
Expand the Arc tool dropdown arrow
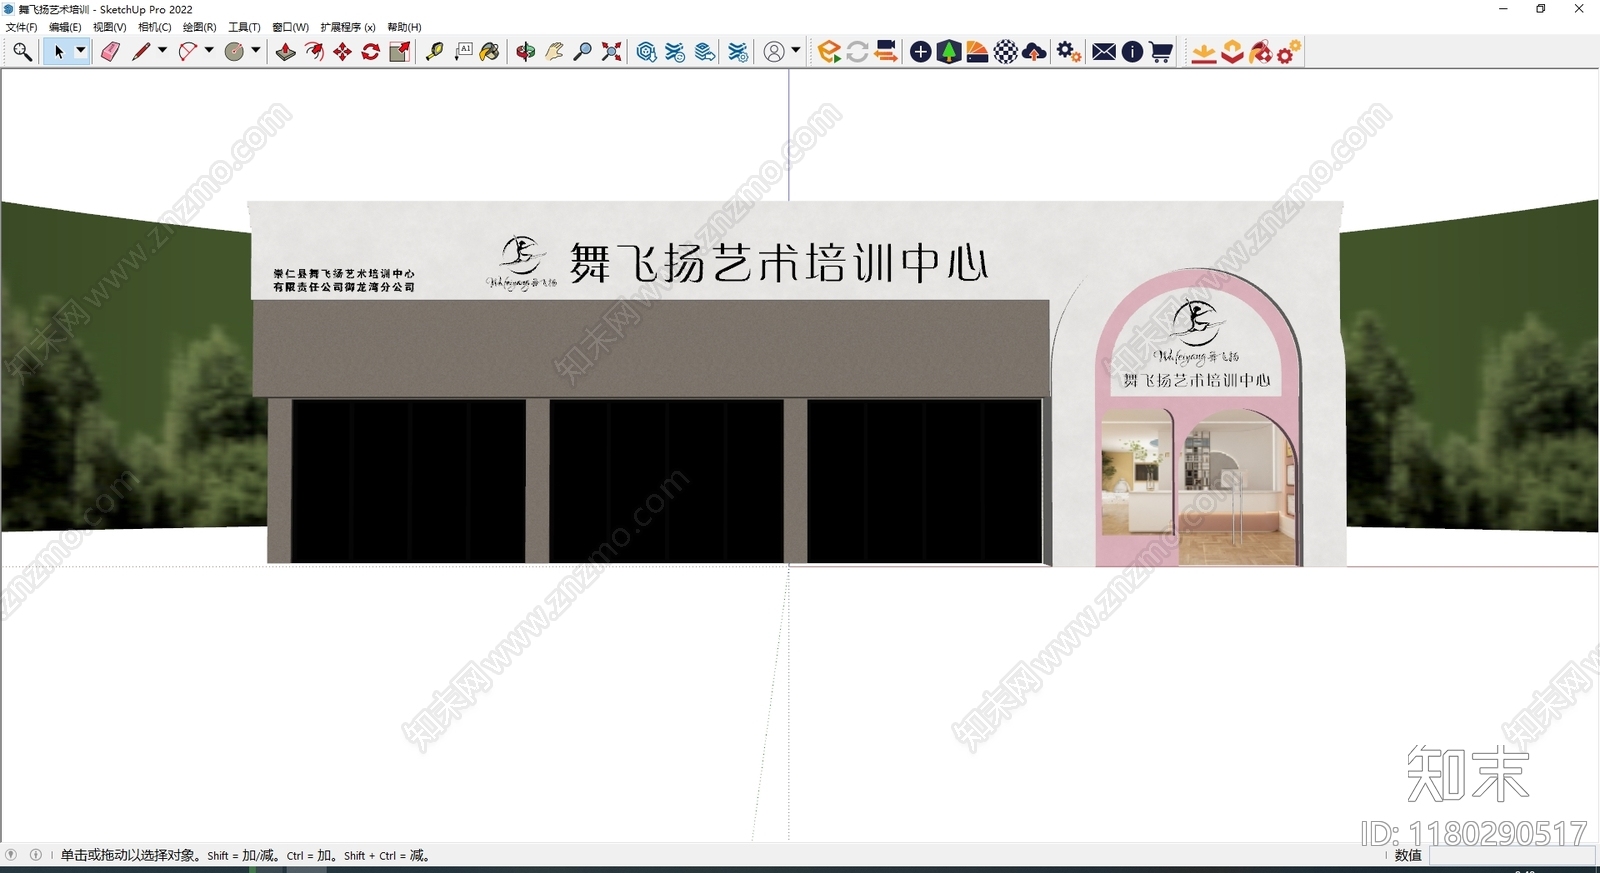[x=209, y=51]
